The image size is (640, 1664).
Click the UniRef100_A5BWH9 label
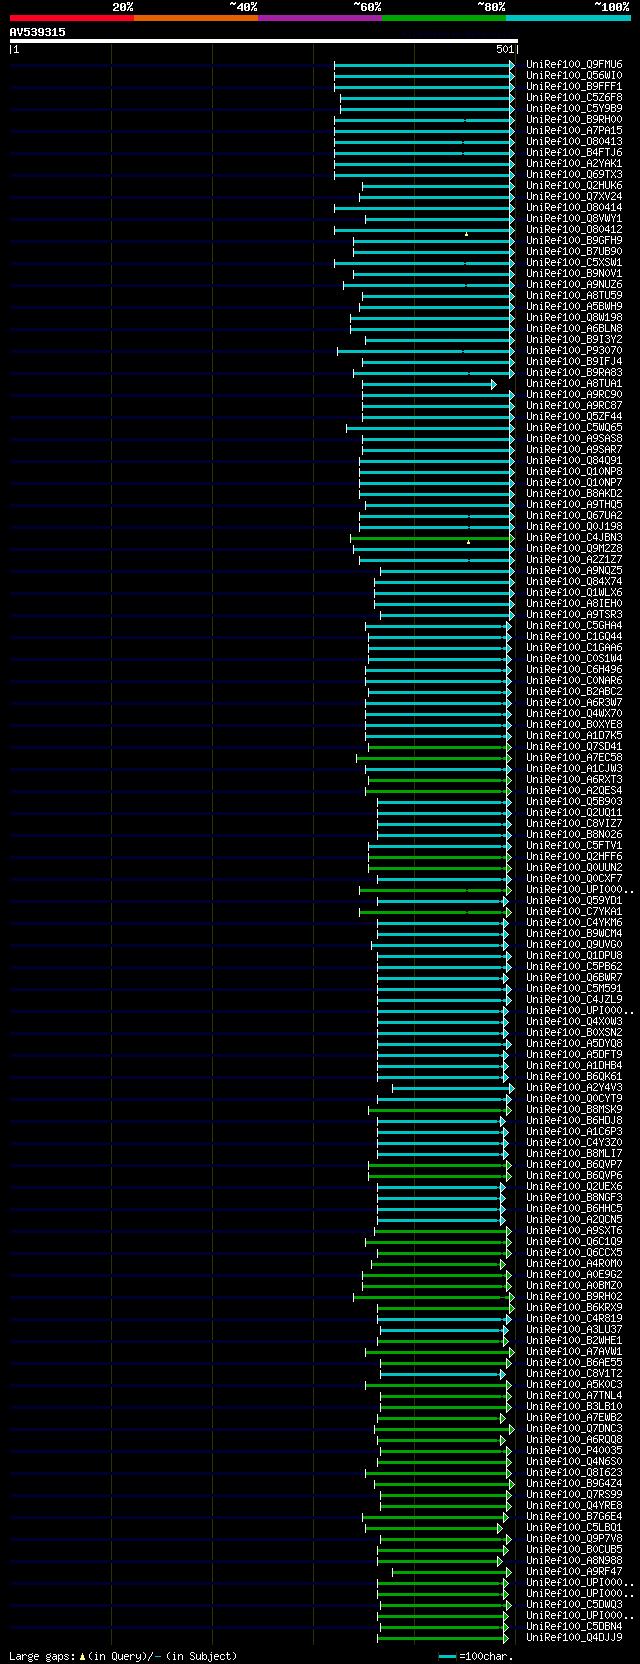[574, 306]
